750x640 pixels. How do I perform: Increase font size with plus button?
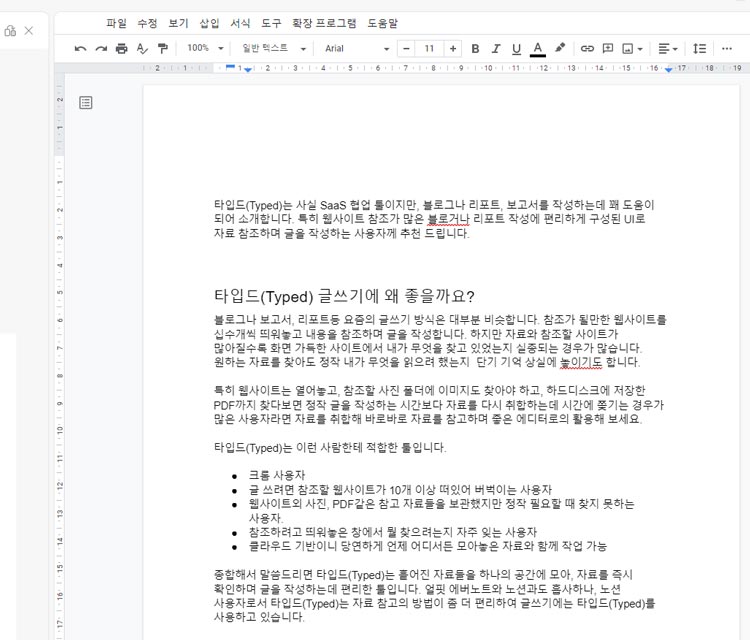[452, 49]
